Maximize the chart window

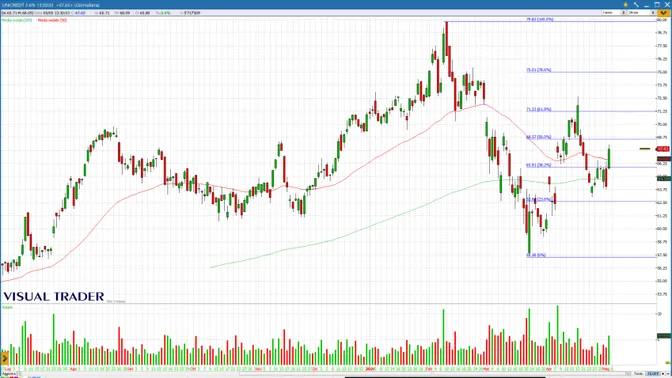pos(657,5)
